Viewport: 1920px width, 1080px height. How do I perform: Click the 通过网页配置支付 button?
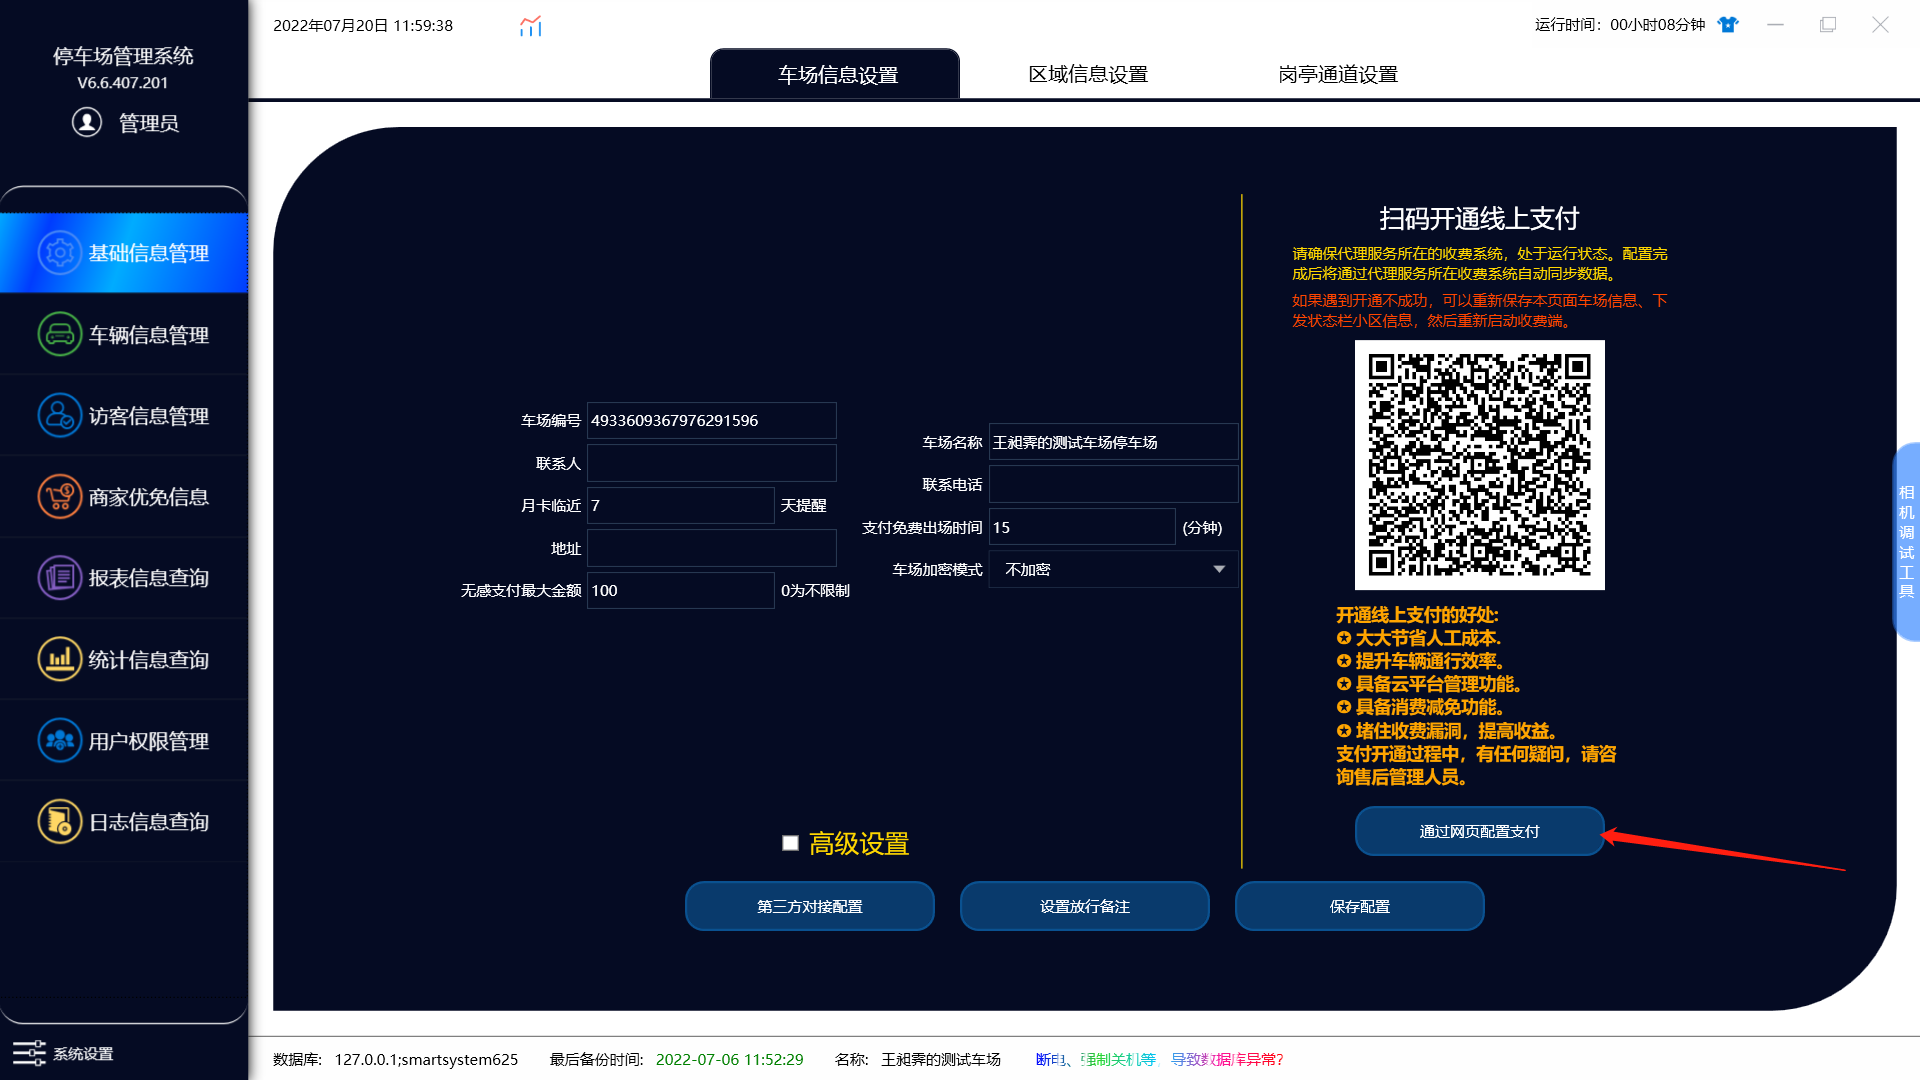point(1479,831)
